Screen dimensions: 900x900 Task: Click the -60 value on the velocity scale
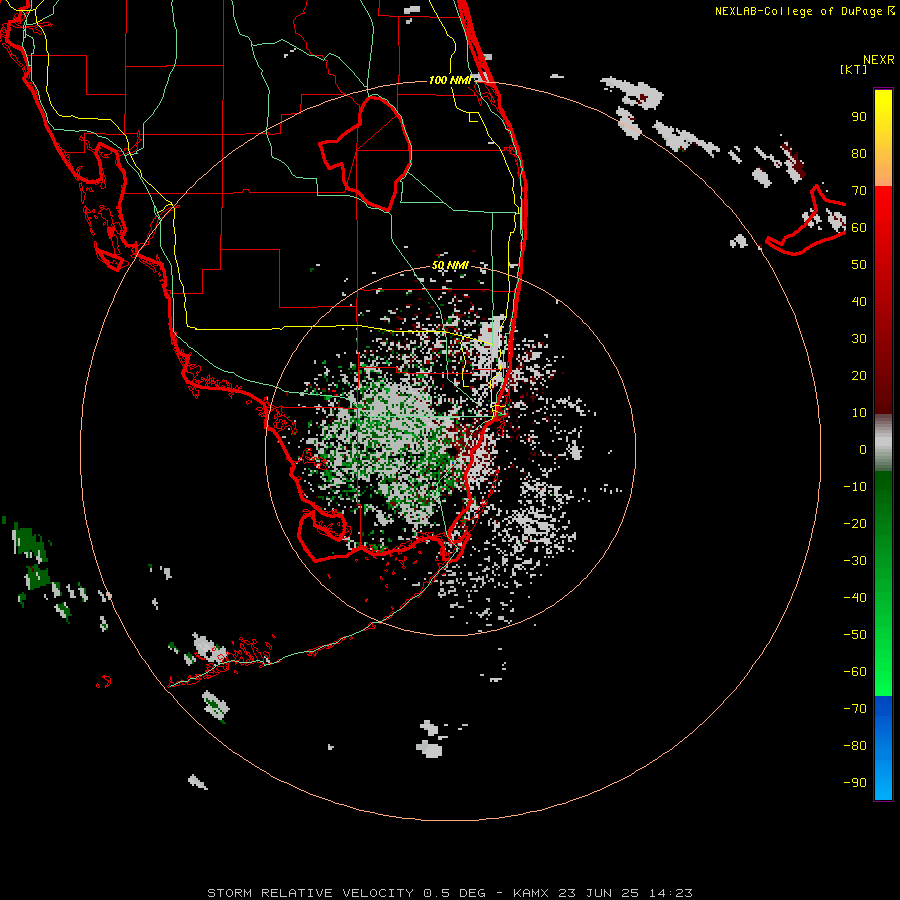point(855,672)
